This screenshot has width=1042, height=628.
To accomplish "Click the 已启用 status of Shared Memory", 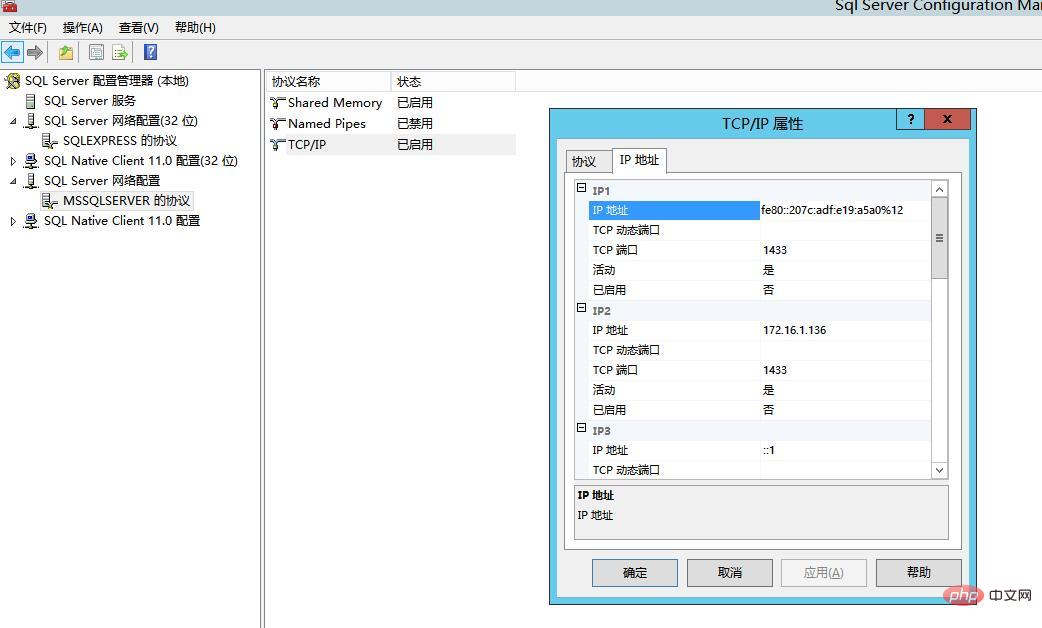I will (x=415, y=103).
